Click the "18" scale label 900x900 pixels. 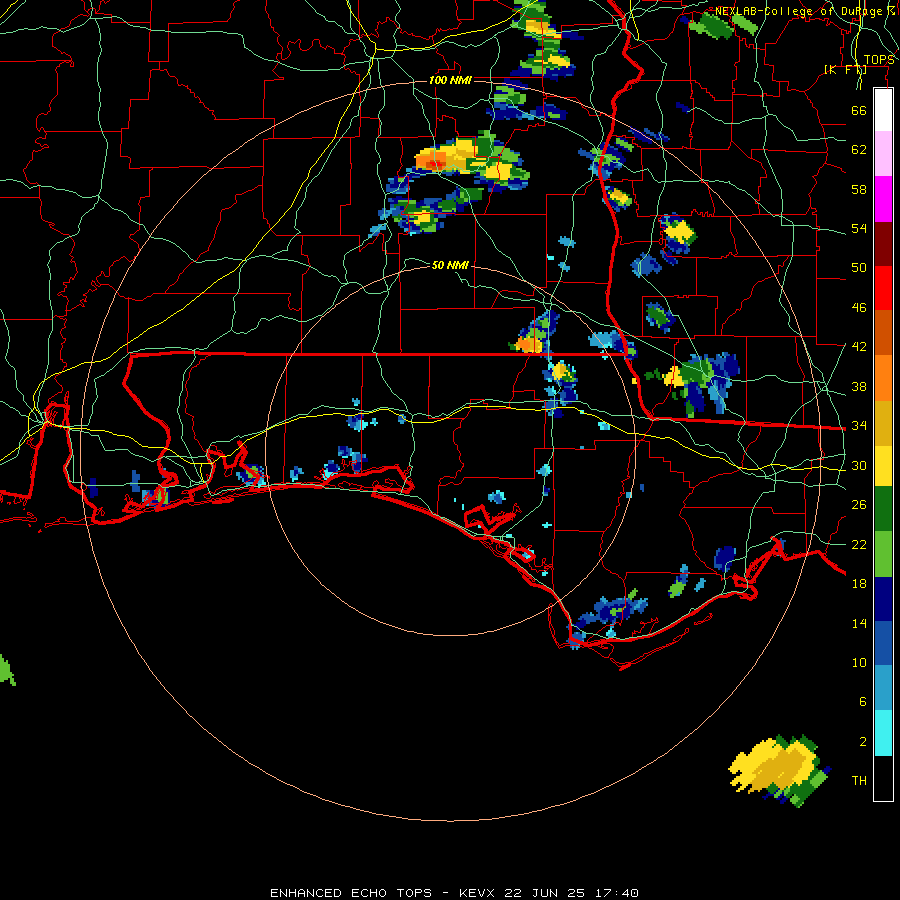pos(859,584)
